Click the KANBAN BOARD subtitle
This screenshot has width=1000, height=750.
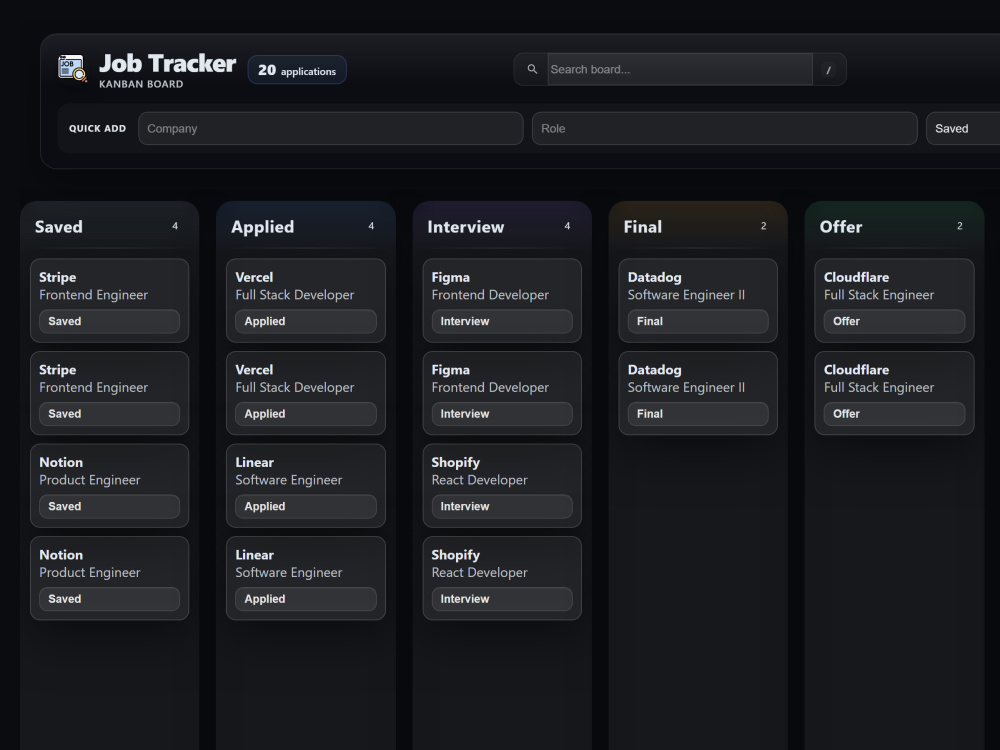tap(141, 84)
